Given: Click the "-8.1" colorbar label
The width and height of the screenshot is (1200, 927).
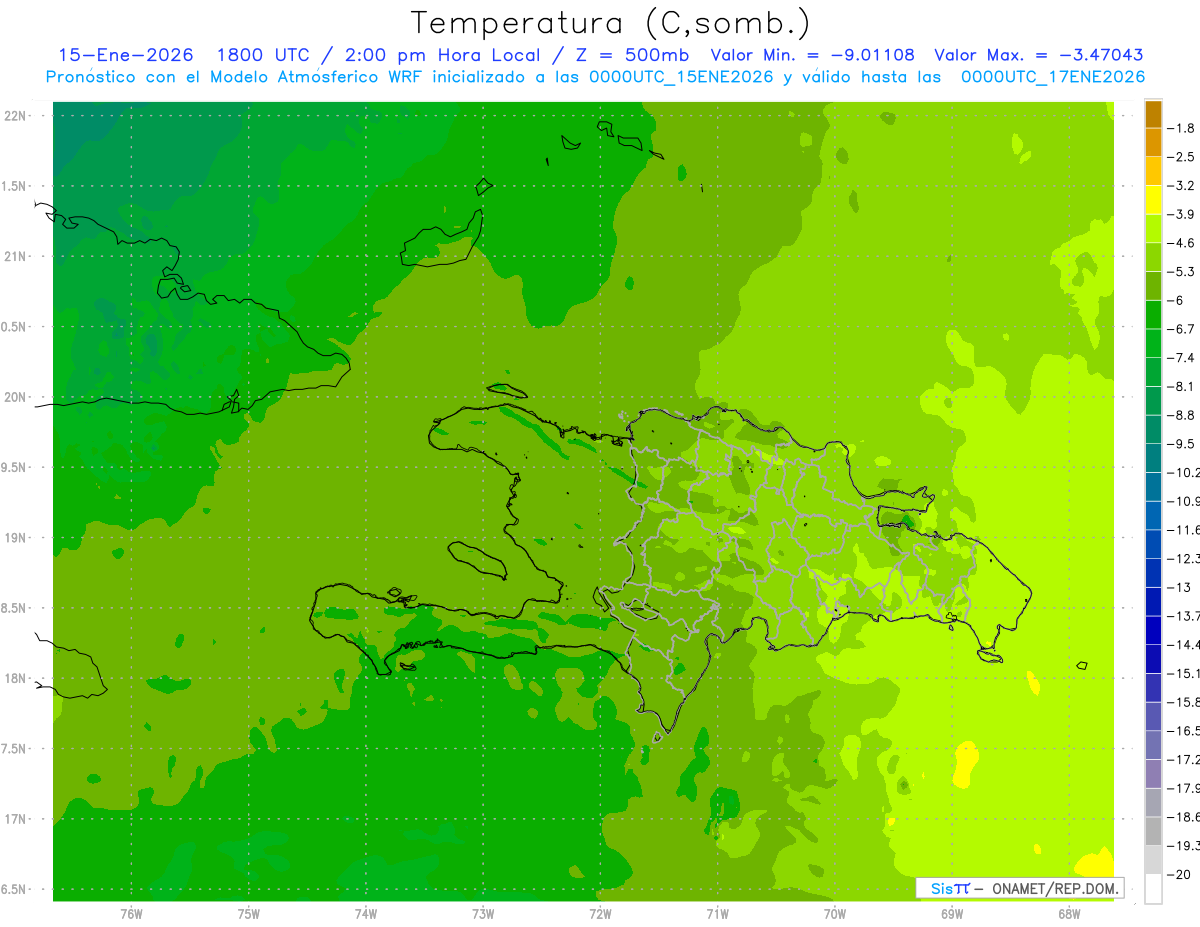Looking at the screenshot, I should 1181,387.
